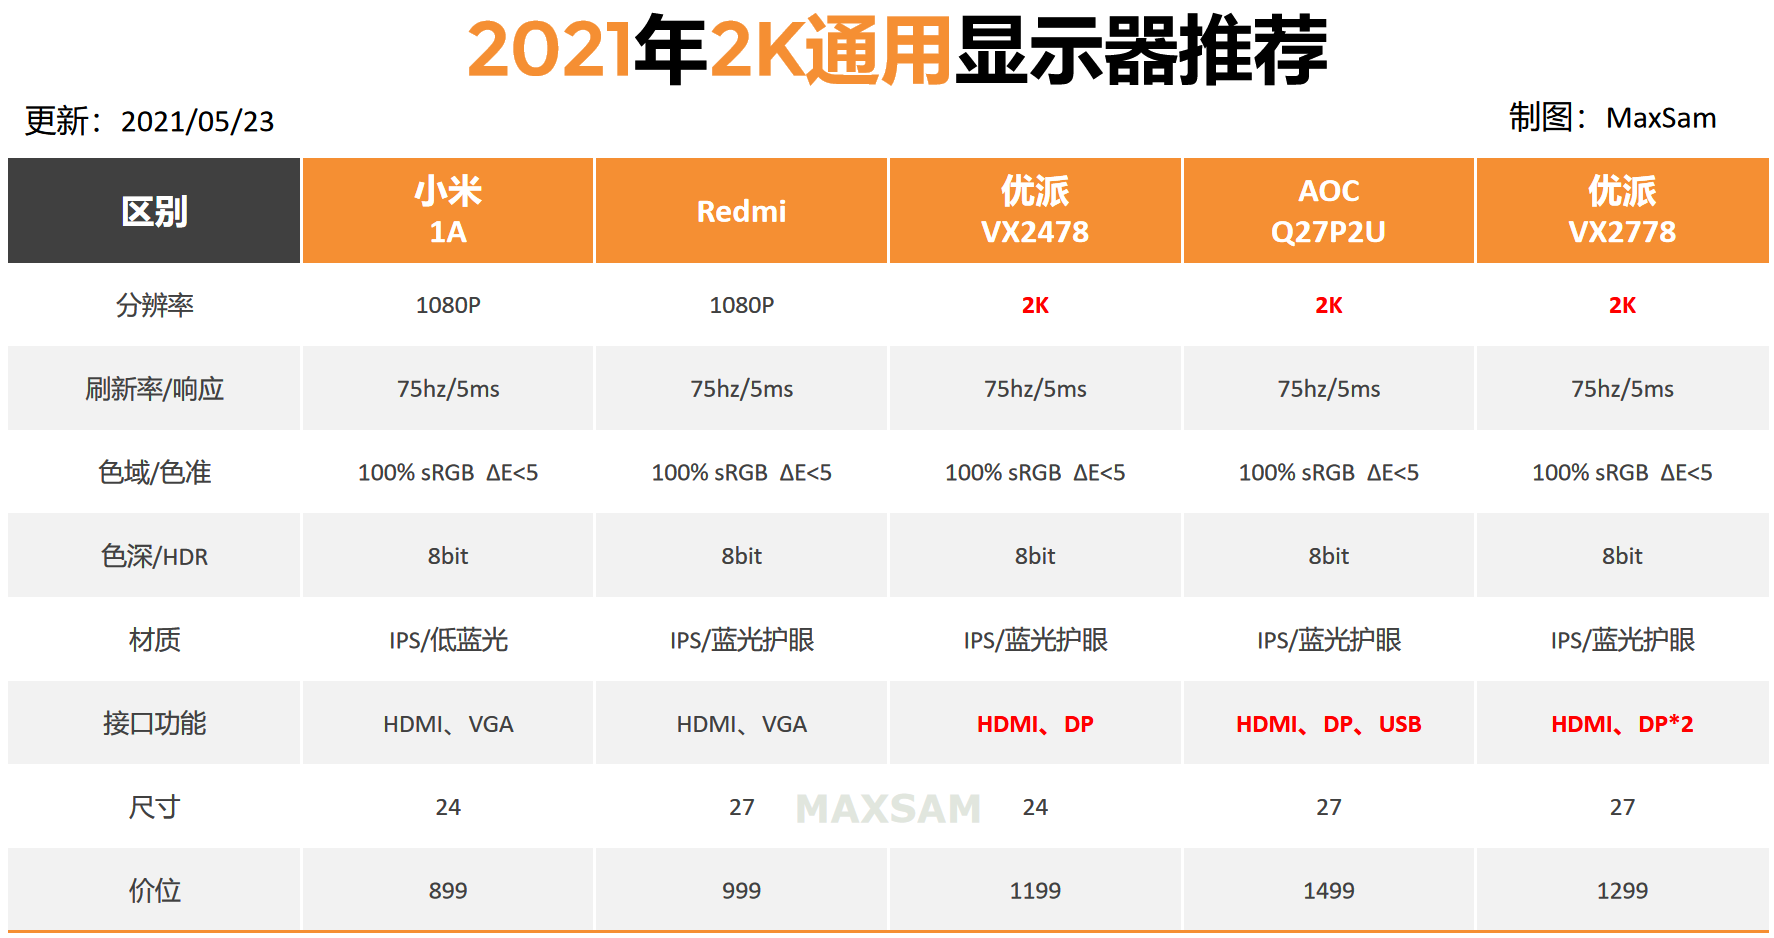Select the price 1499
The width and height of the screenshot is (1774, 938).
1328,891
